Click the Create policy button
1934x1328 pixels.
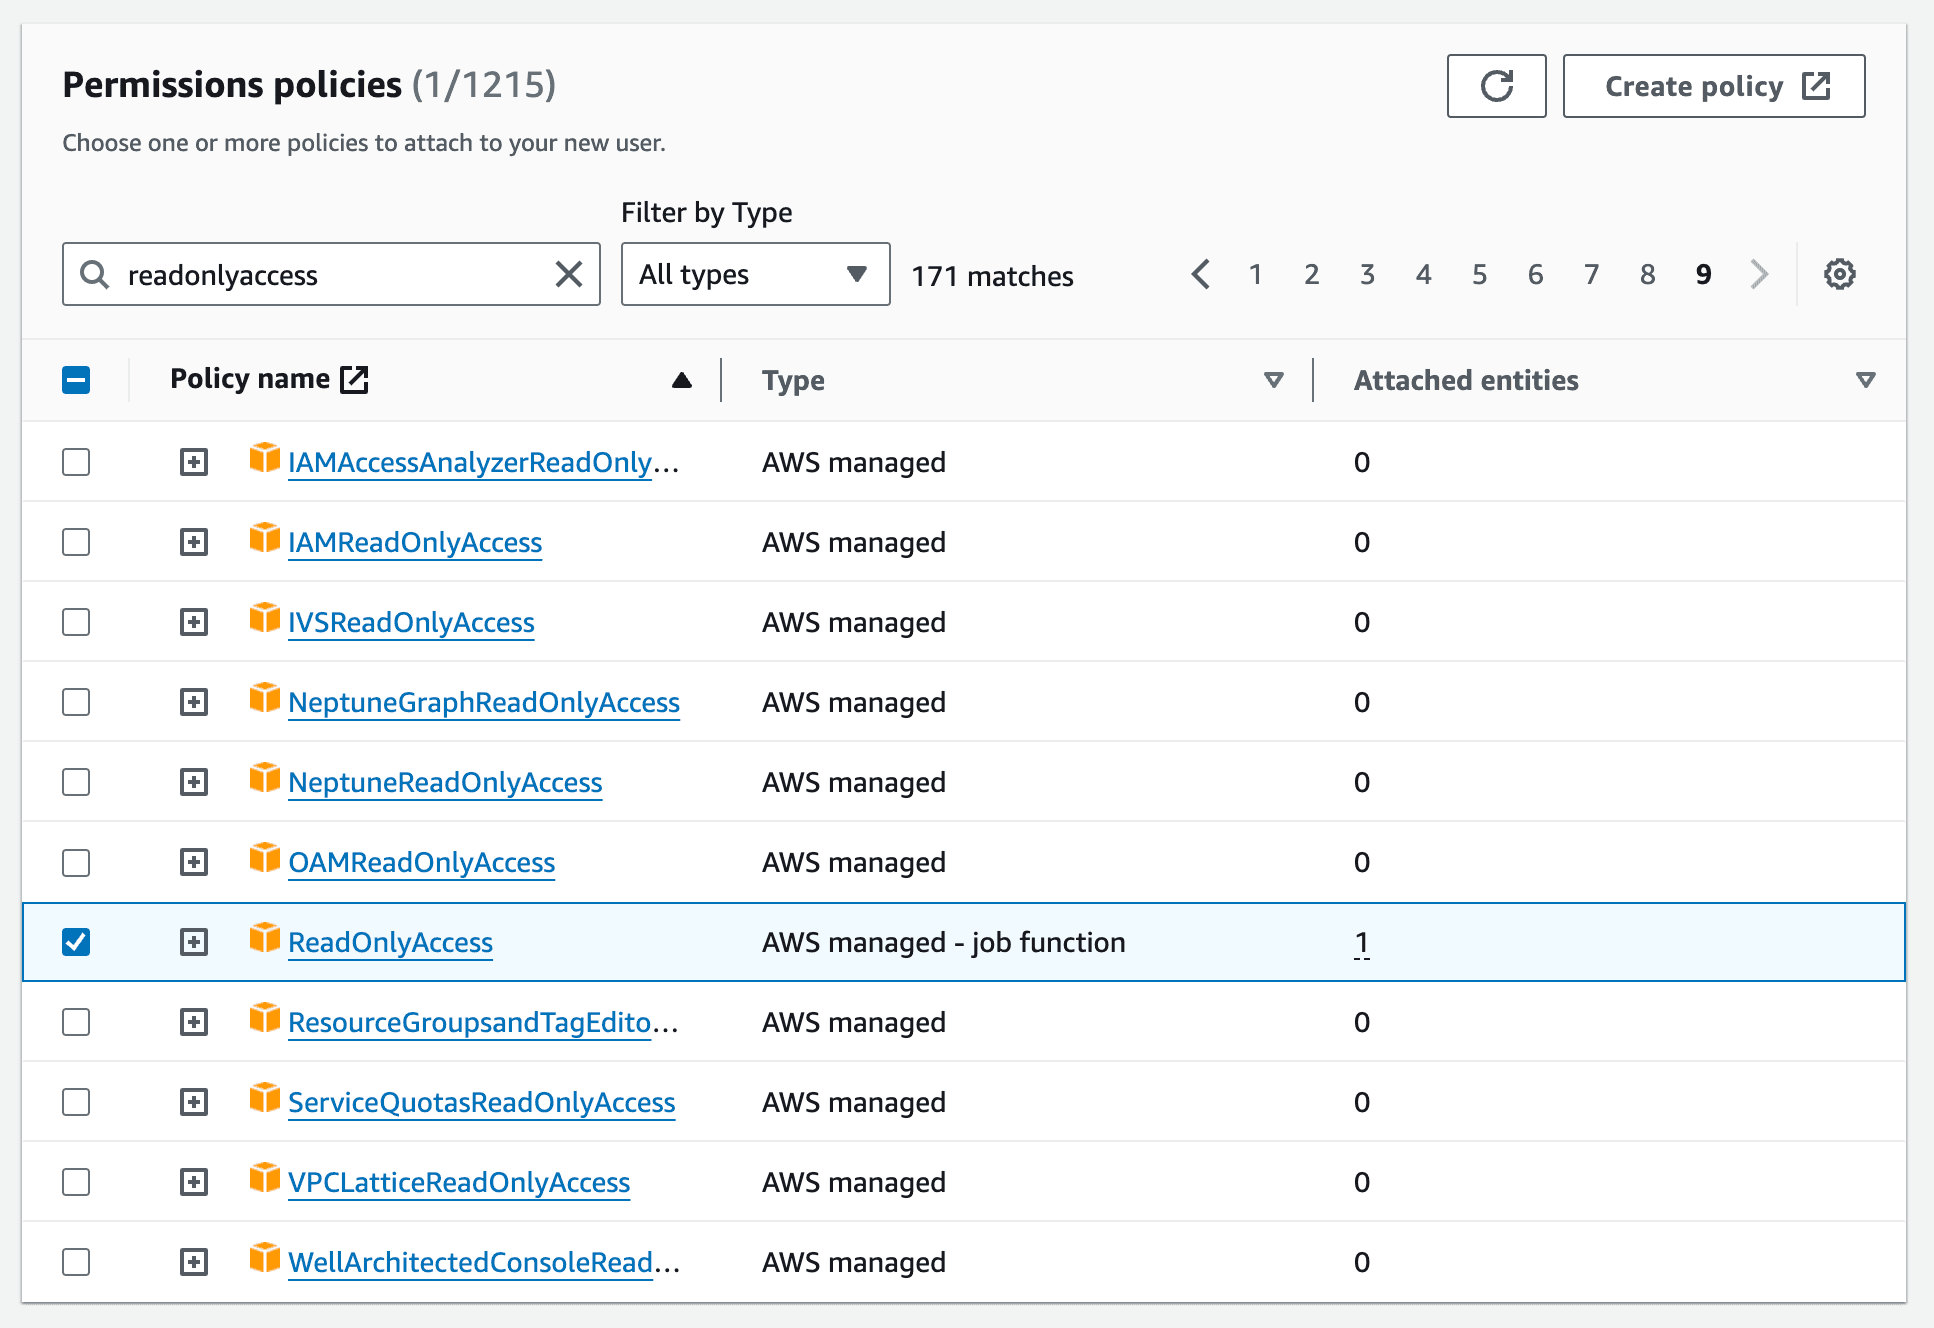pos(1713,86)
